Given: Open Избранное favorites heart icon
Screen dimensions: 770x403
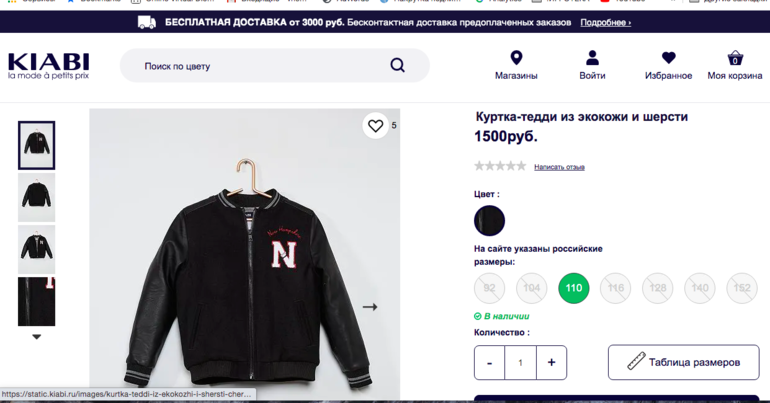Looking at the screenshot, I should pos(668,58).
